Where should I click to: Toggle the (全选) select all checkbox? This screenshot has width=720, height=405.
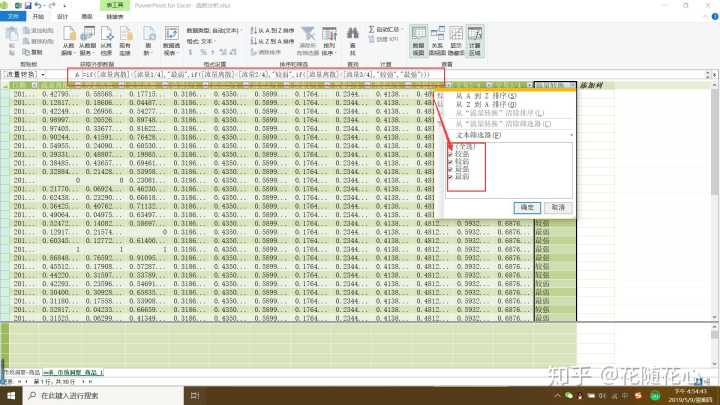tap(451, 147)
